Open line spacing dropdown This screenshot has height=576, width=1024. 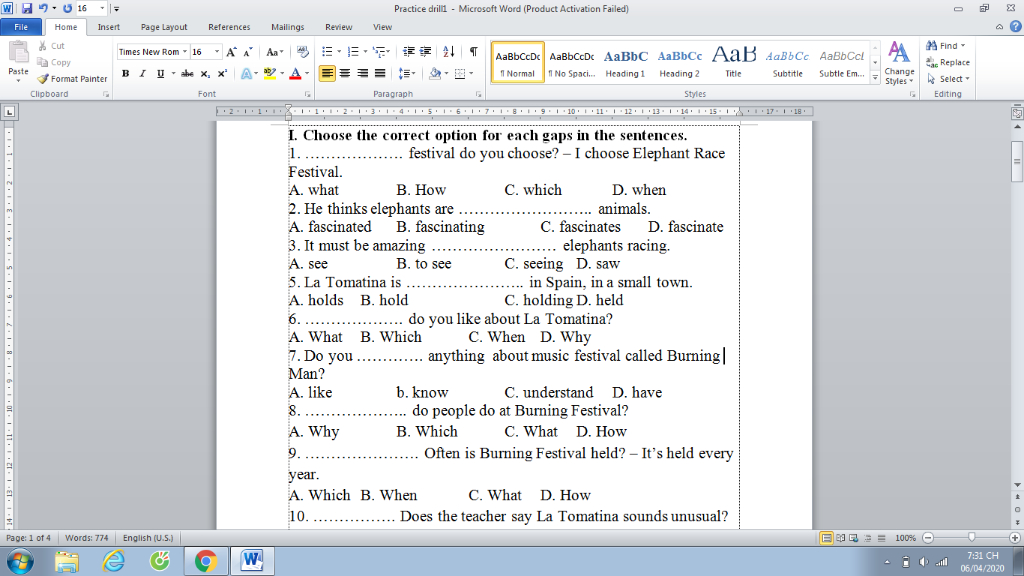pyautogui.click(x=407, y=74)
